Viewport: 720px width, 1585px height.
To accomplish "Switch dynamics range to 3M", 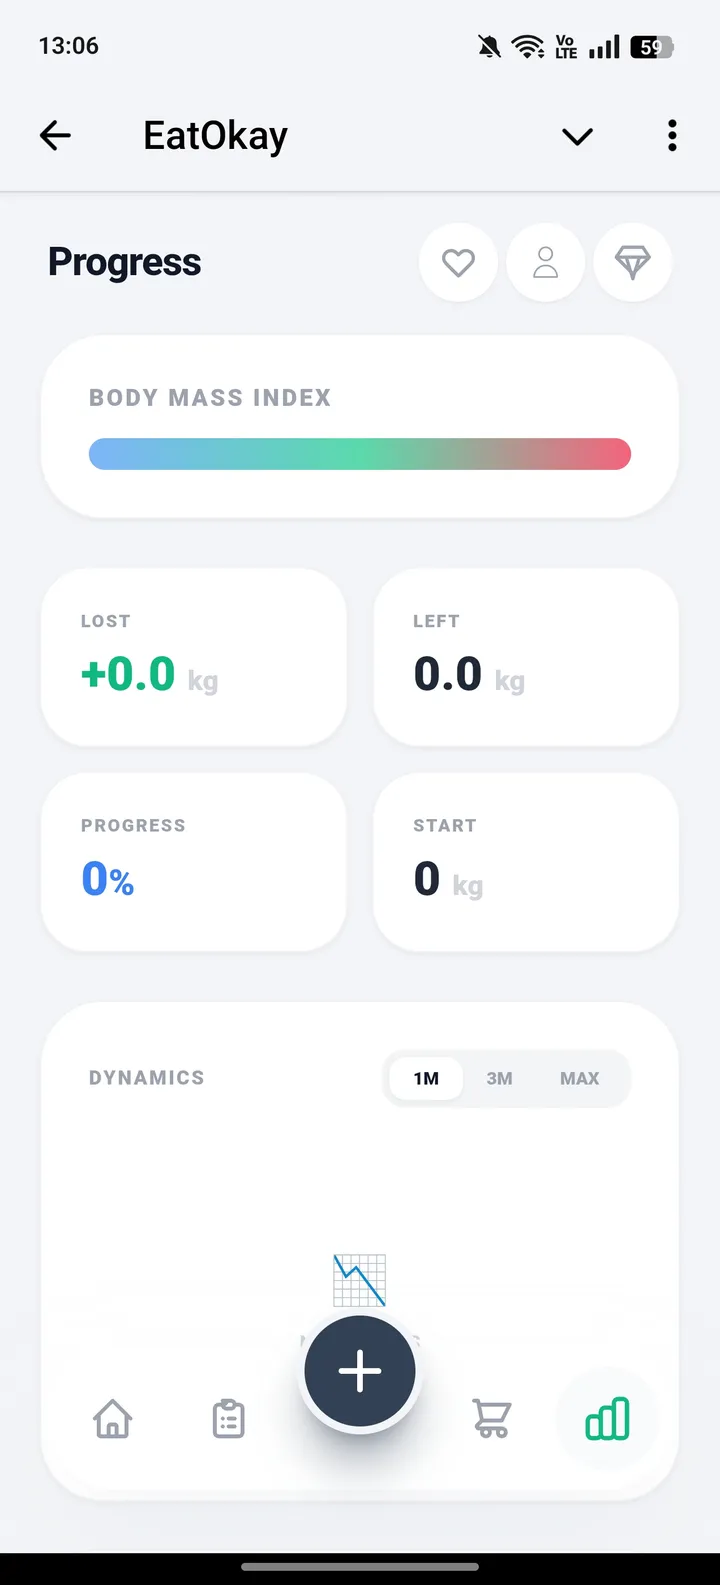I will [499, 1078].
